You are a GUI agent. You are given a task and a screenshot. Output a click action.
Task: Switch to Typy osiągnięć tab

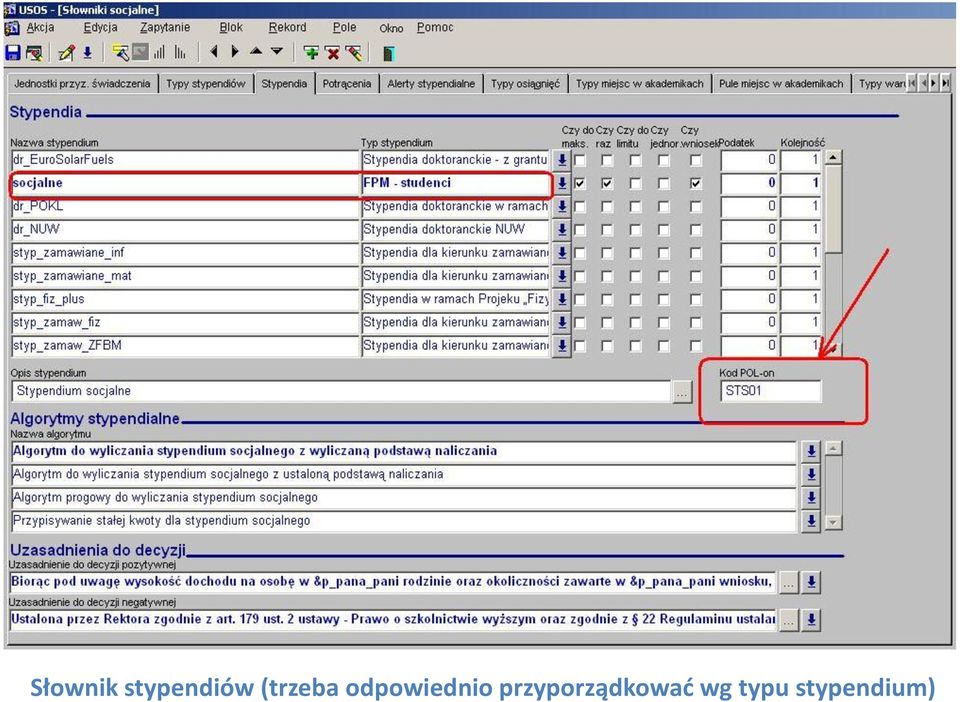pos(525,84)
